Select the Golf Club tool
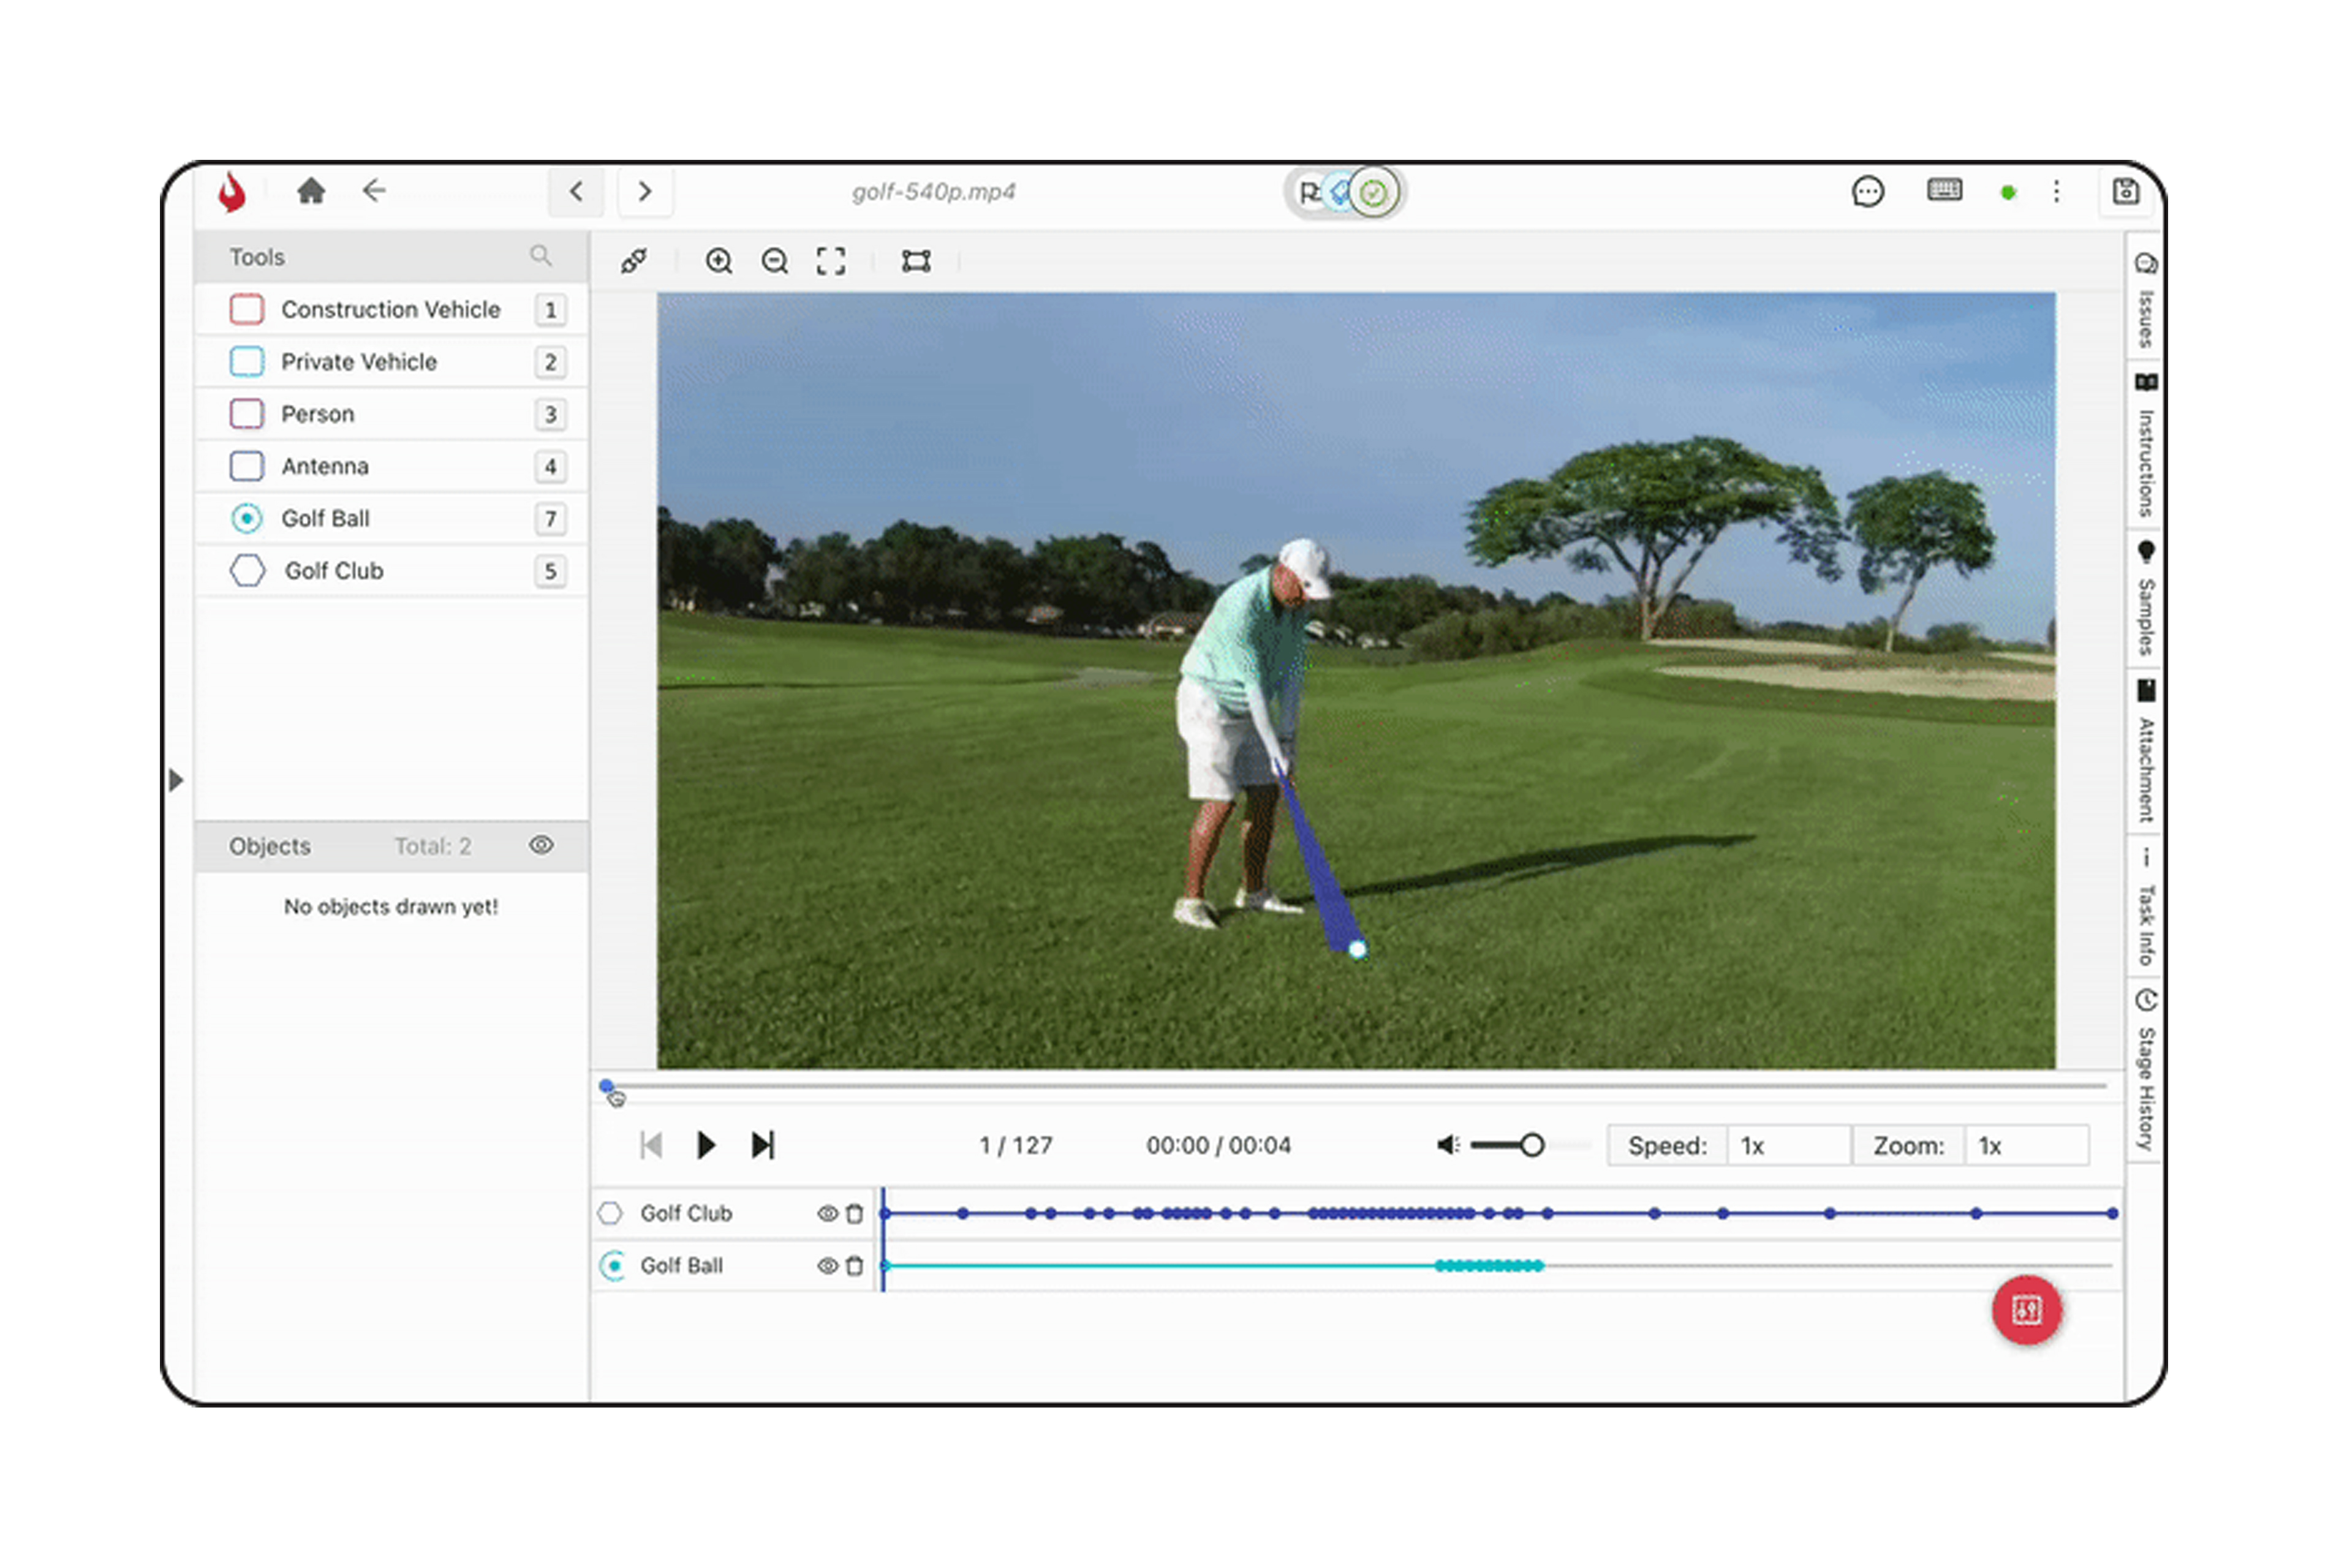This screenshot has width=2328, height=1568. 333,571
